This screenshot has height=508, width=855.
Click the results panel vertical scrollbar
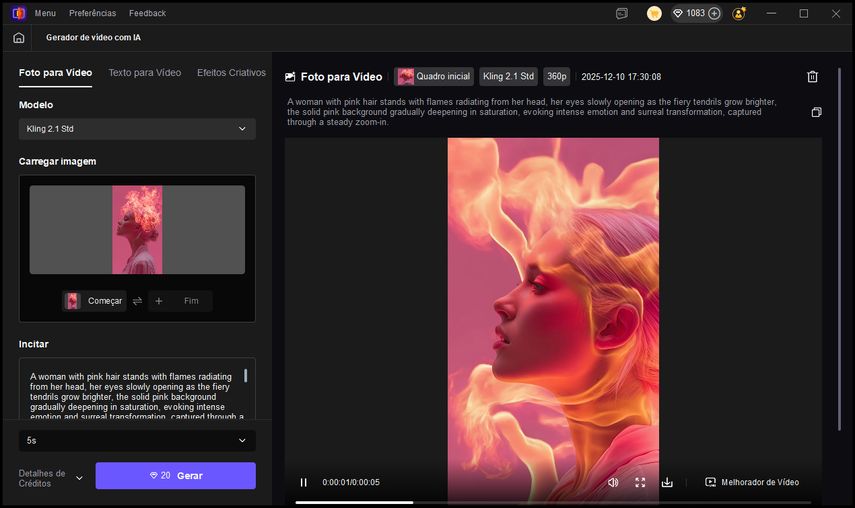coord(839,250)
